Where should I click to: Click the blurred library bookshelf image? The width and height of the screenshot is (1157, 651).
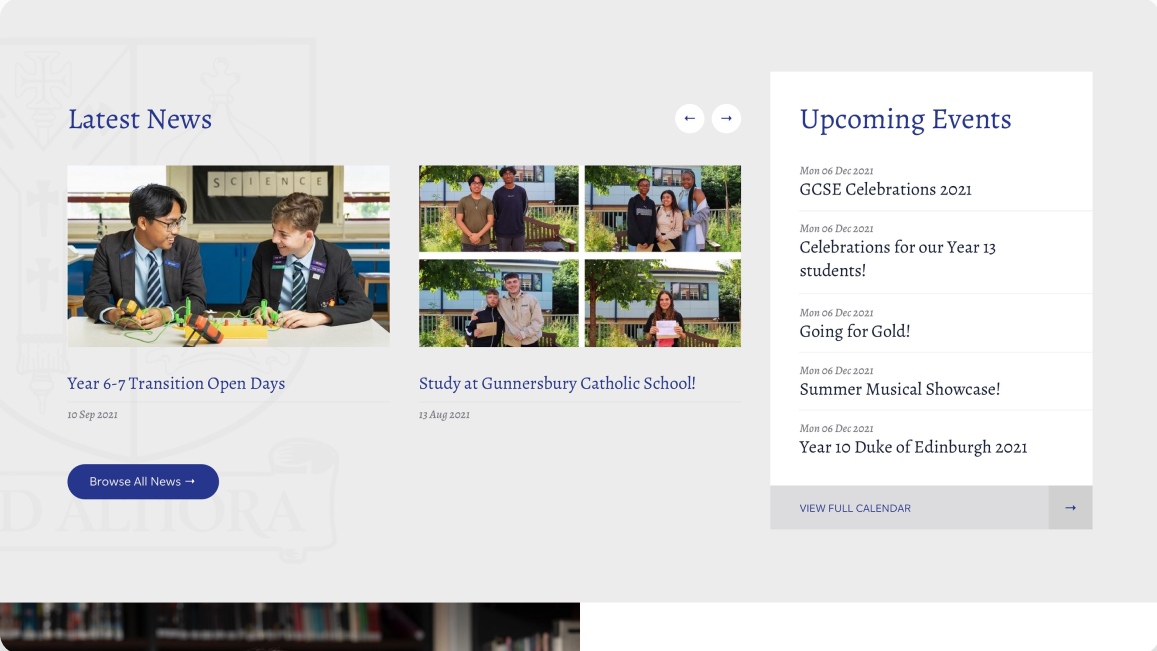point(289,626)
